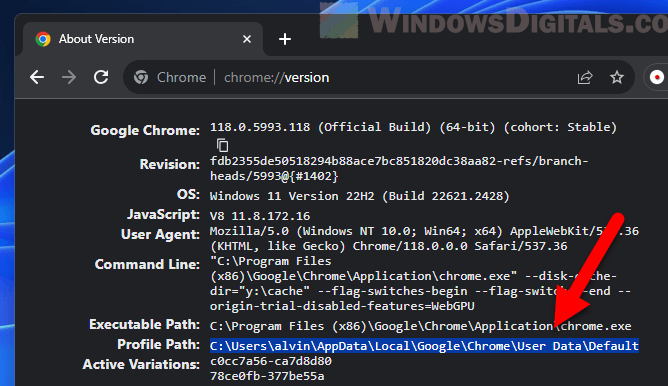668x386 pixels.
Task: Click variation '78ce0fb-377be55a'
Action: 267,376
